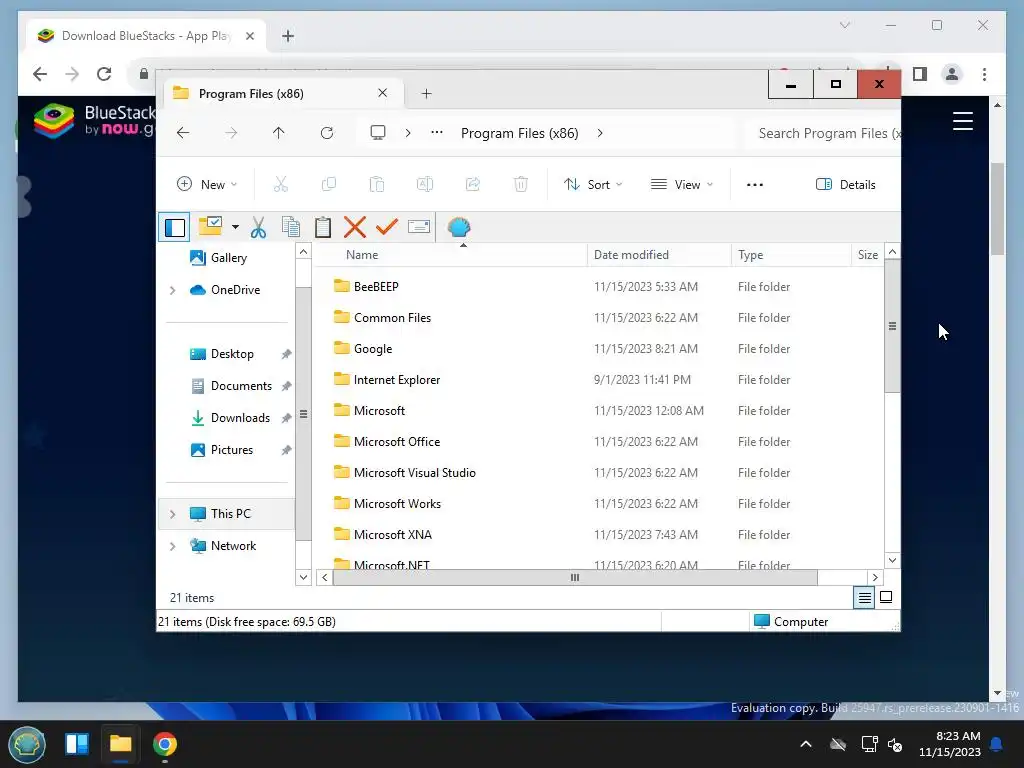The height and width of the screenshot is (768, 1024).
Task: Click the red X Delete icon
Action: pos(355,227)
